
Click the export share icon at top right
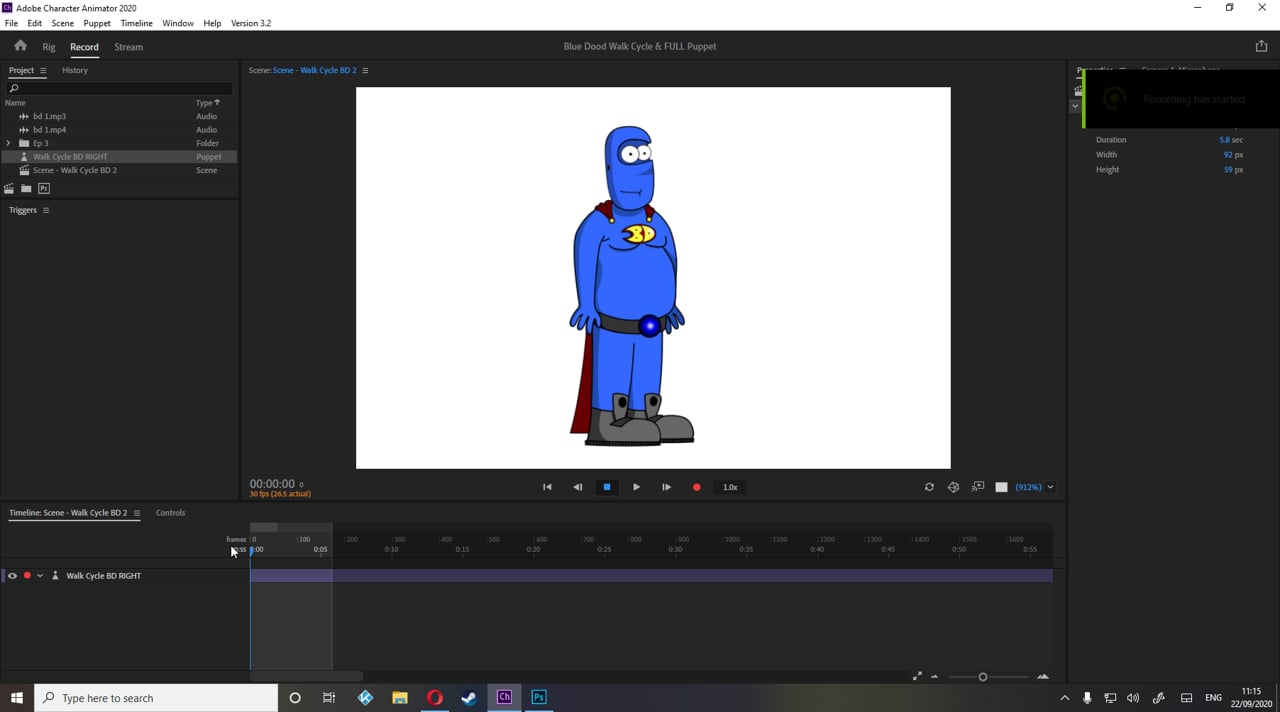1261,46
